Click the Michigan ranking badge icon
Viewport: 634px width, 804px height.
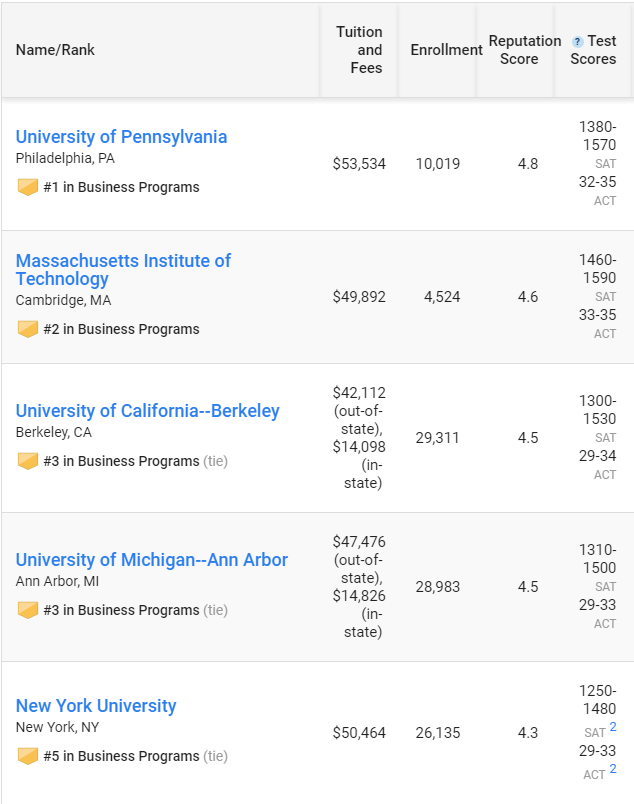tap(28, 610)
